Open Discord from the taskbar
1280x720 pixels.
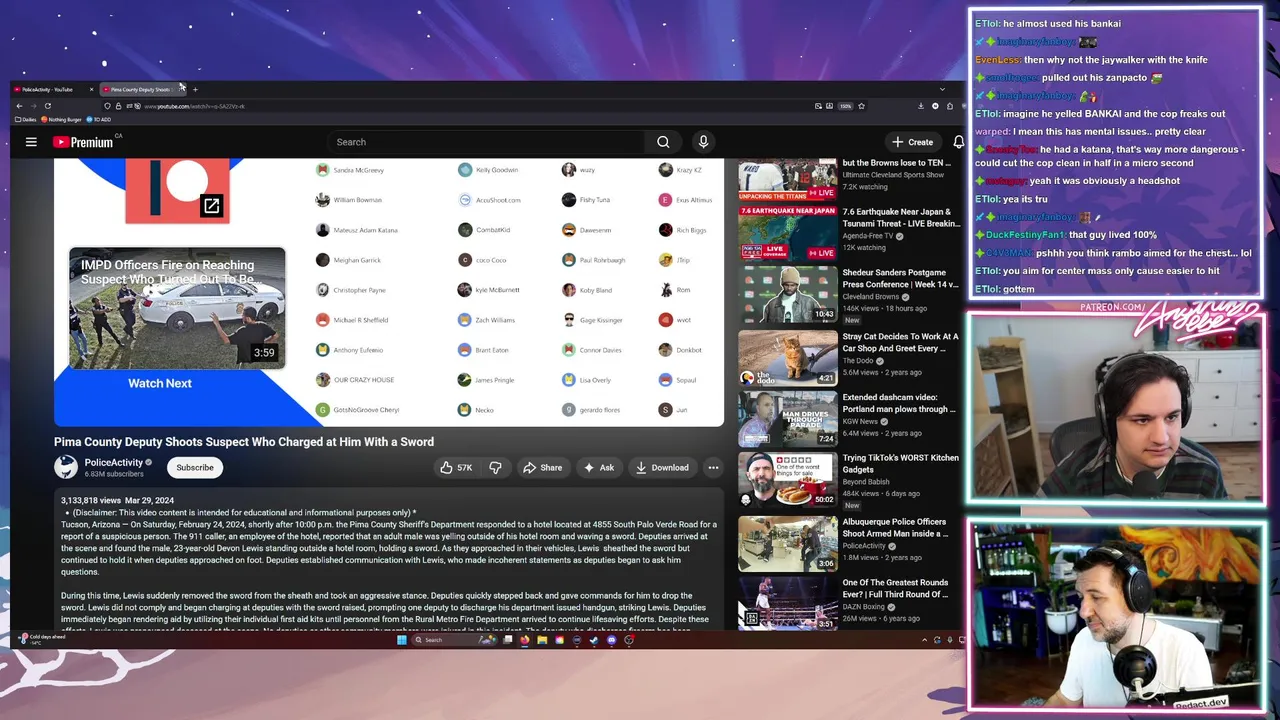point(611,640)
